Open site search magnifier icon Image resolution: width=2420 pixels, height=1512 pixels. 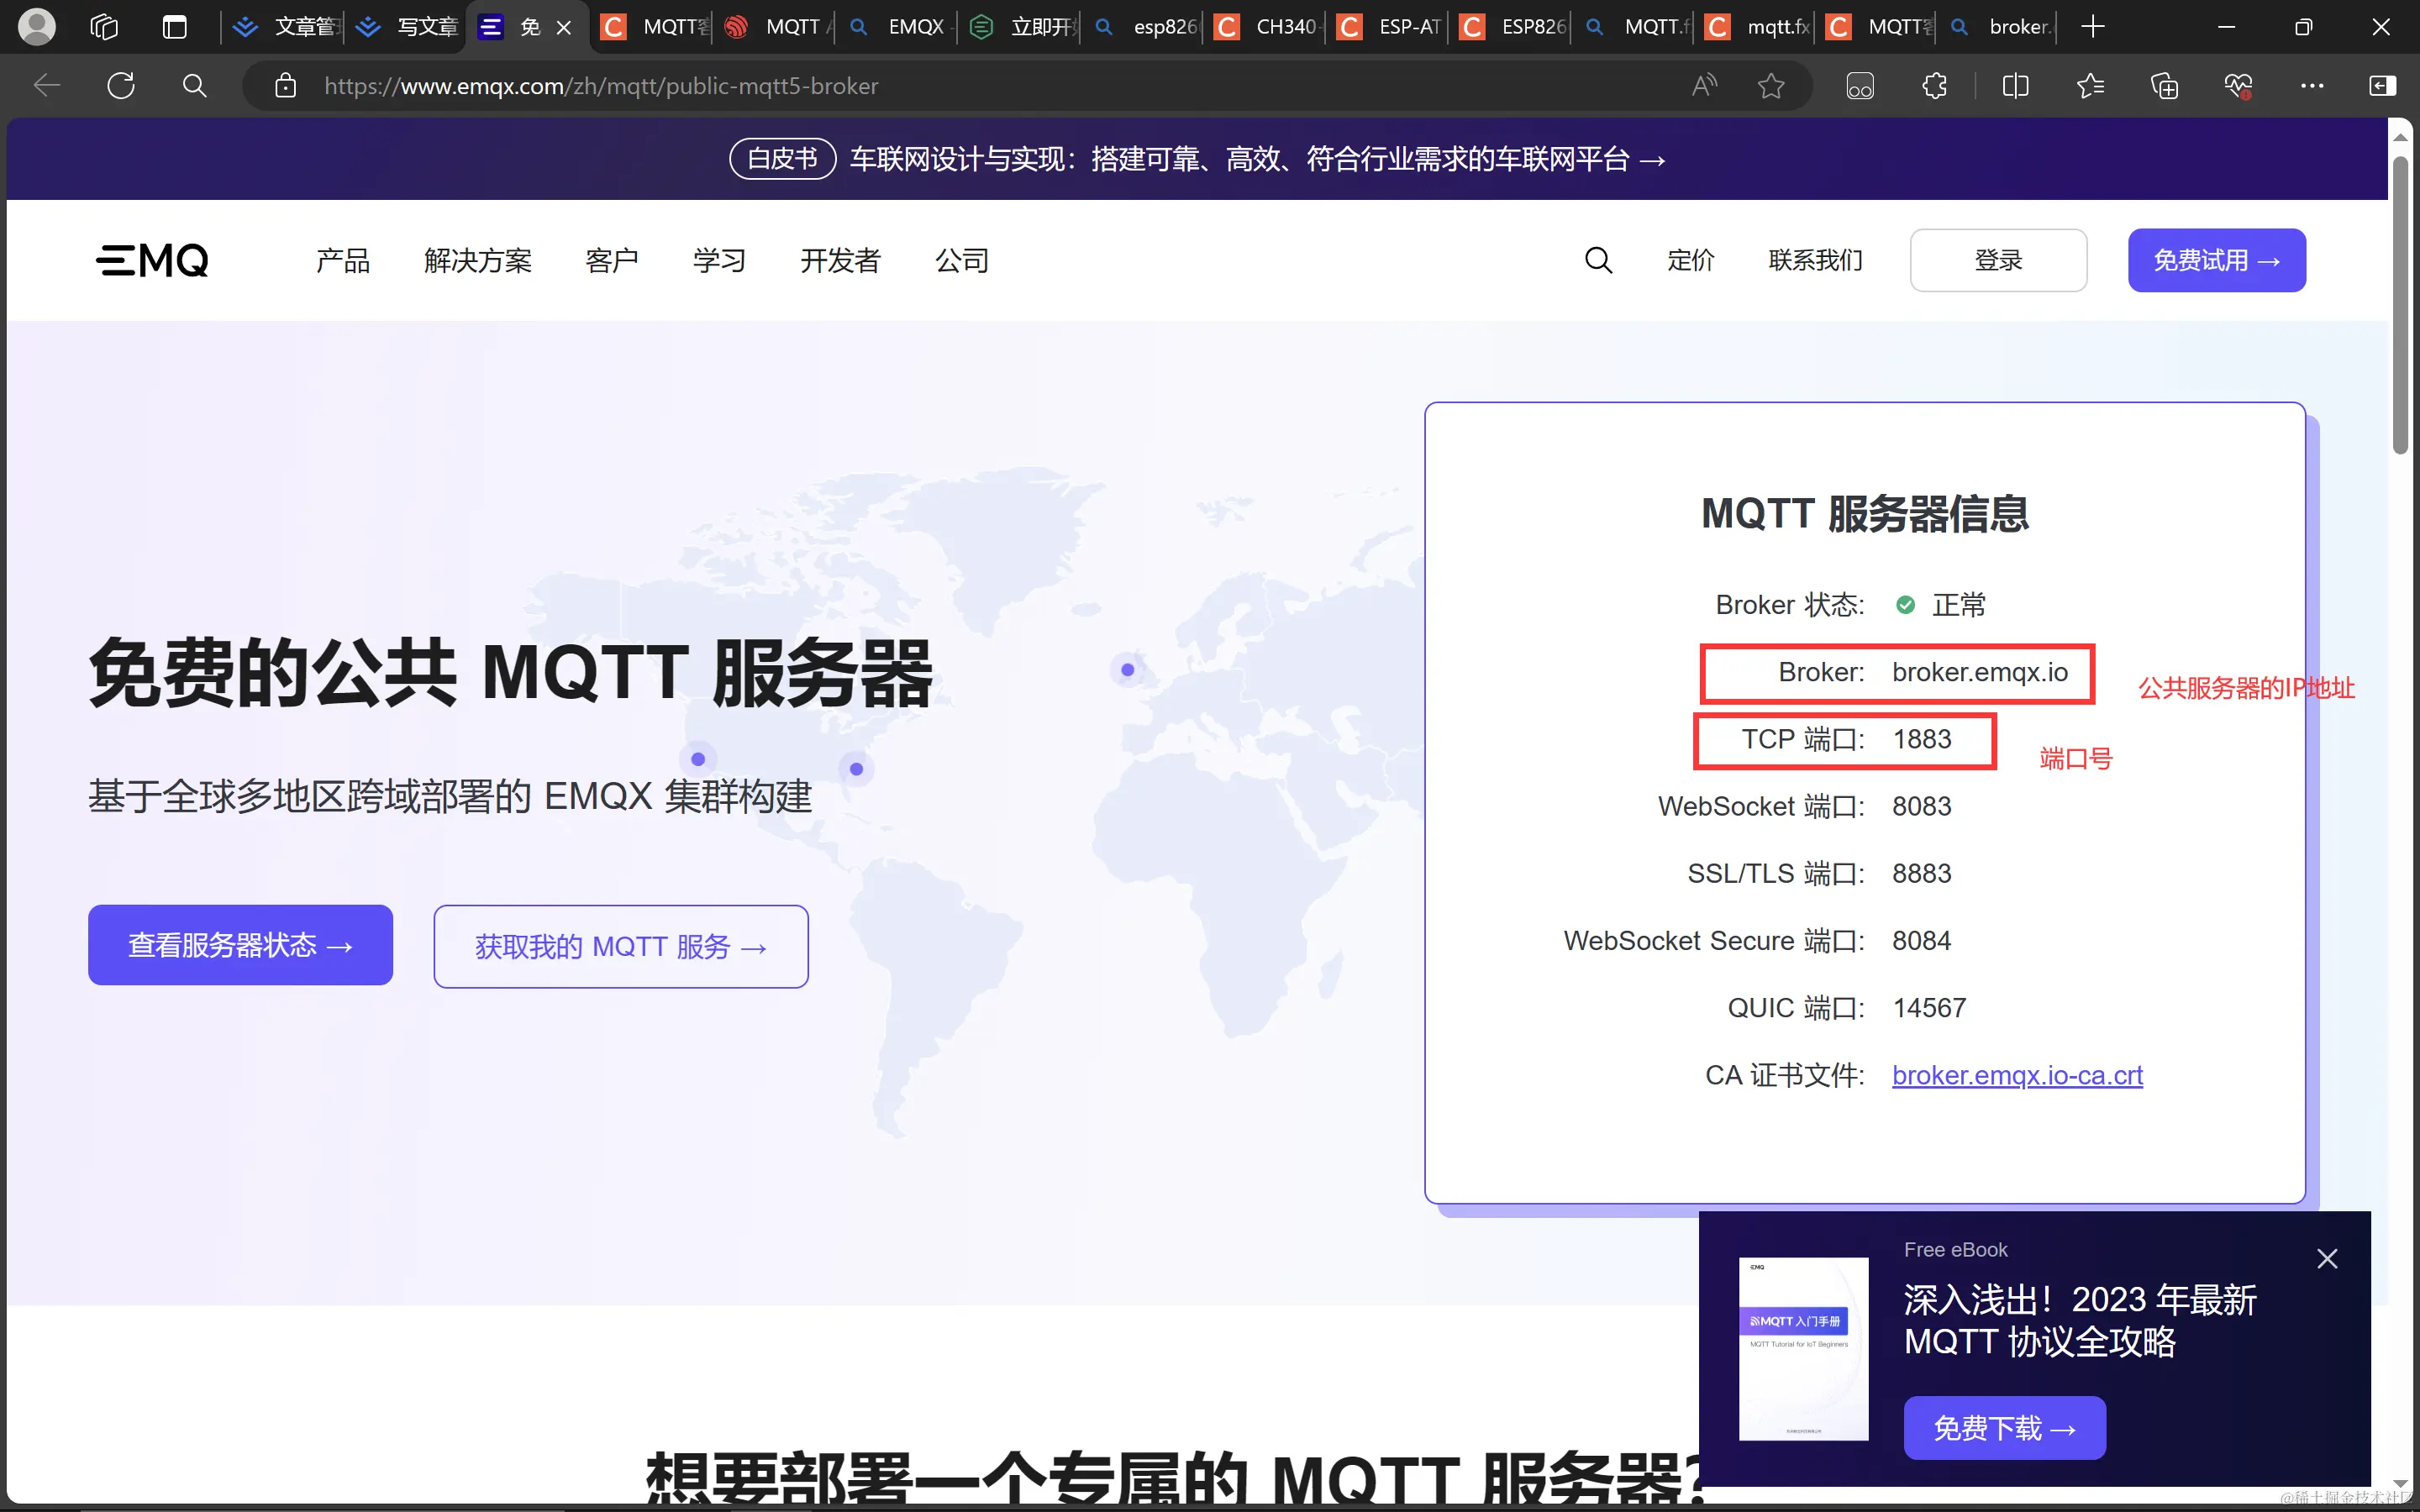click(x=1598, y=260)
